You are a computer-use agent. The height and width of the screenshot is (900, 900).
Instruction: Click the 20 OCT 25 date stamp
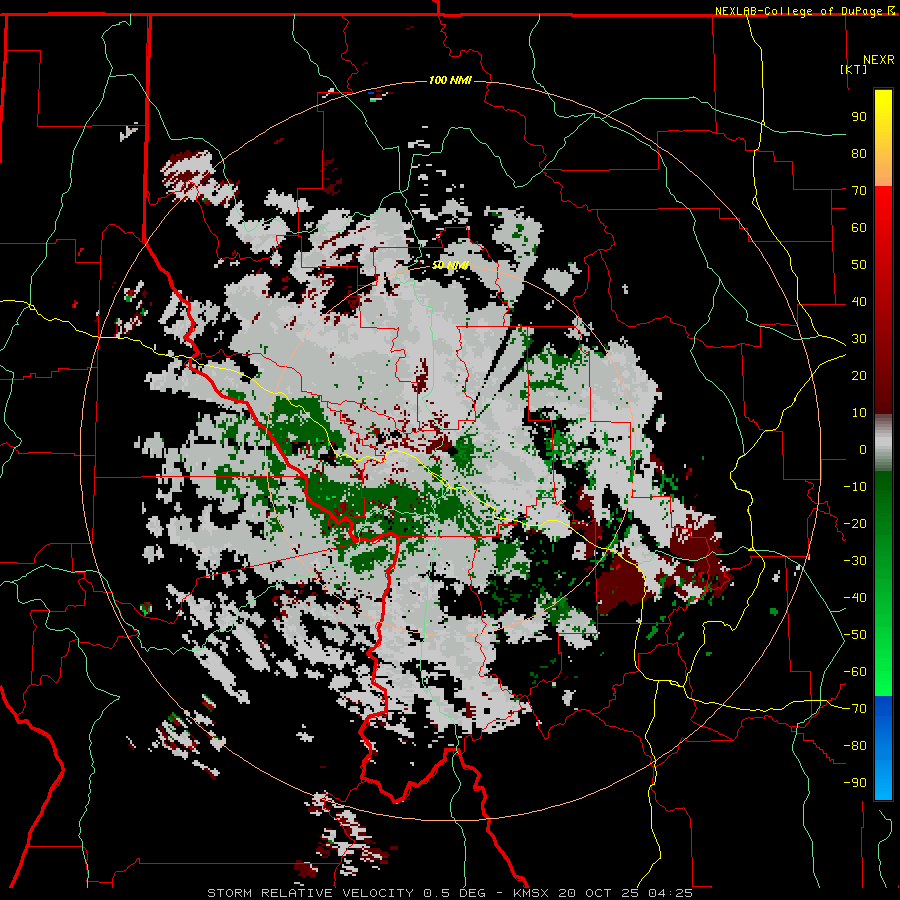pos(599,893)
